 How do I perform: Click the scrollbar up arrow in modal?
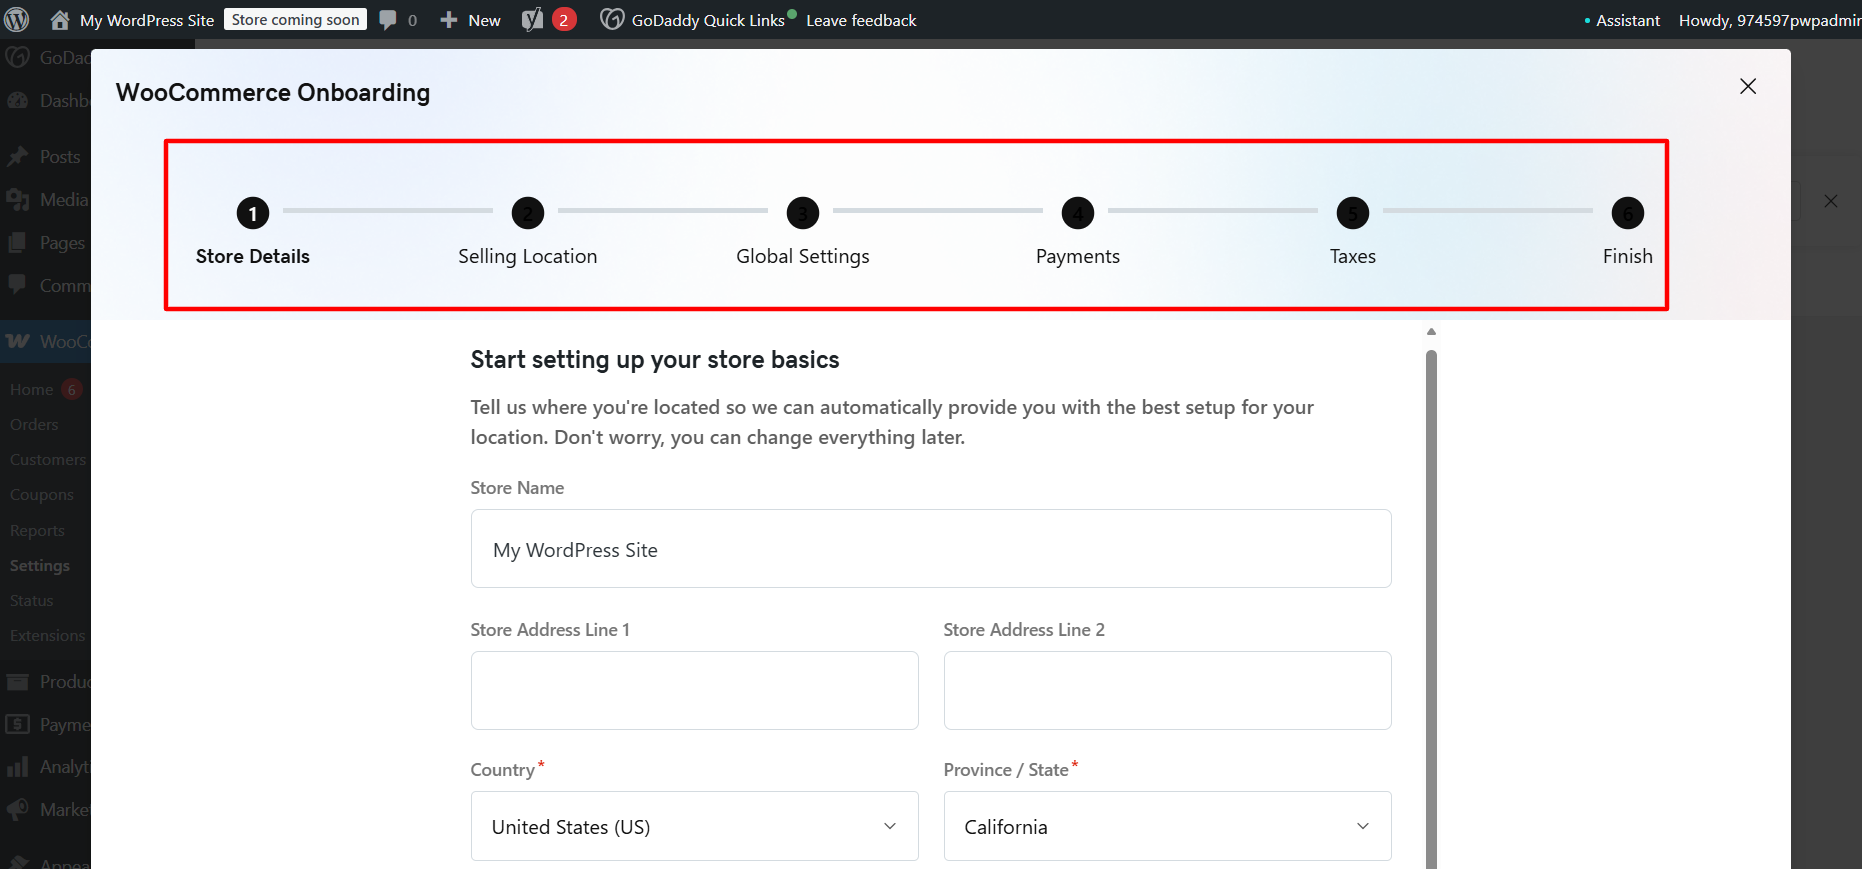pyautogui.click(x=1431, y=331)
